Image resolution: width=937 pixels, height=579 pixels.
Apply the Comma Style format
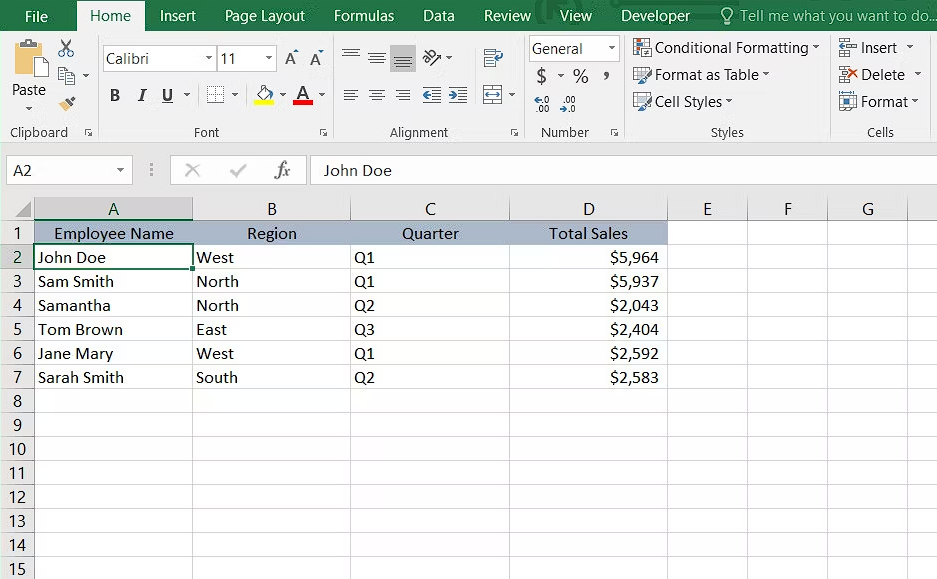click(606, 74)
